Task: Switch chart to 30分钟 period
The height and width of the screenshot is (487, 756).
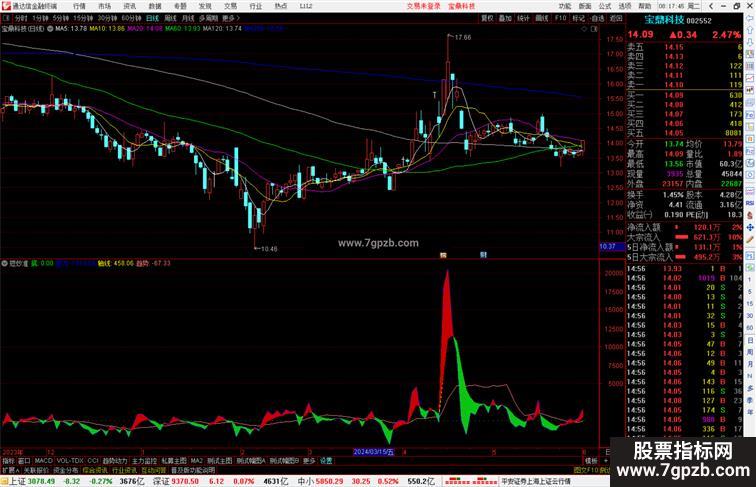Action: click(x=107, y=18)
